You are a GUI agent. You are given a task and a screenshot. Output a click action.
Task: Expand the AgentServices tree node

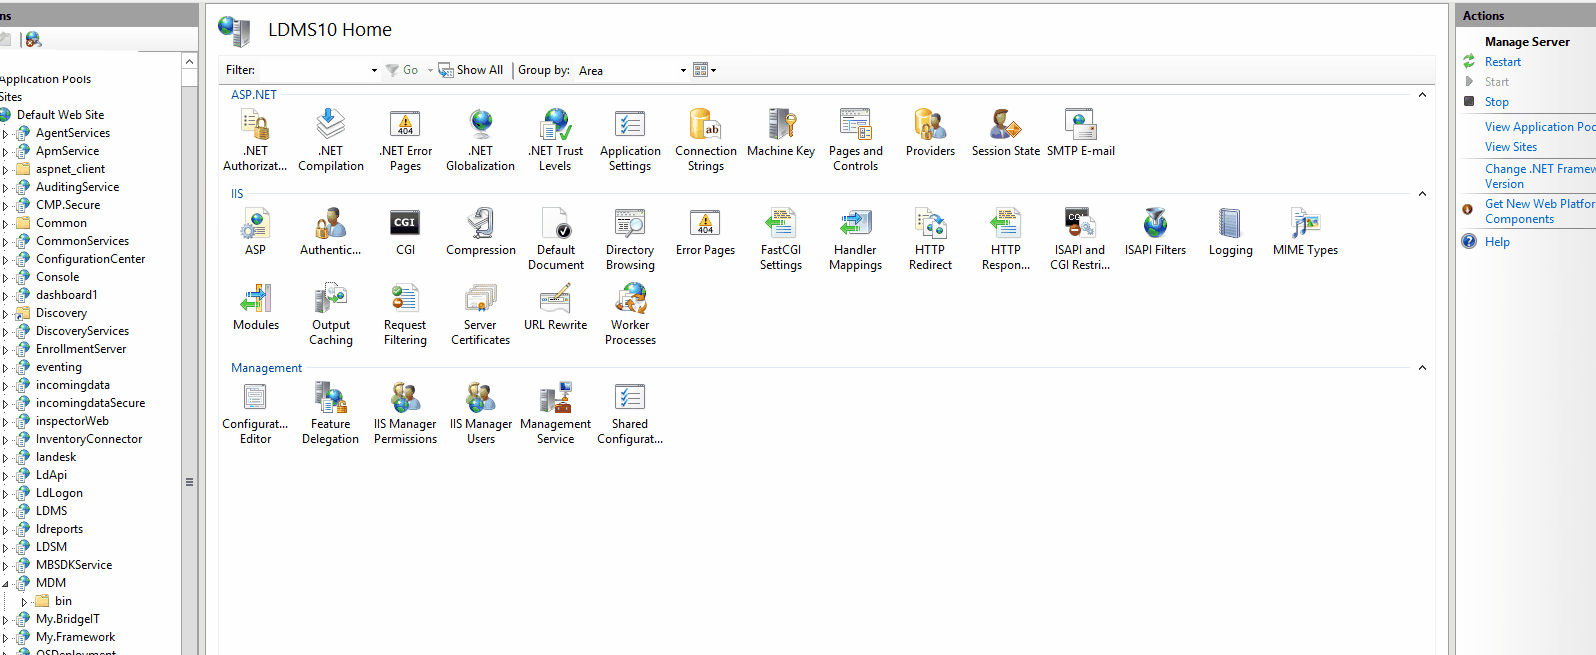[x=5, y=133]
